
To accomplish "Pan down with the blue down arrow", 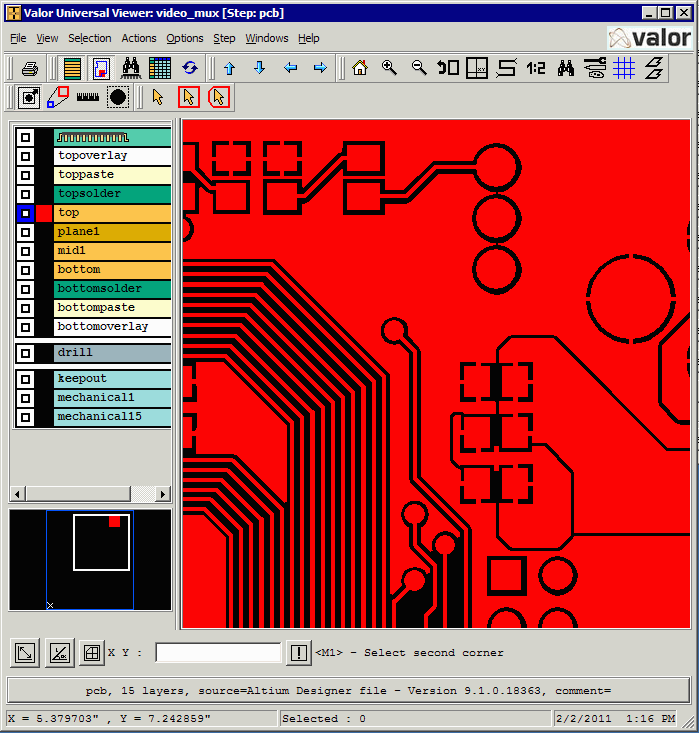I will (x=259, y=69).
